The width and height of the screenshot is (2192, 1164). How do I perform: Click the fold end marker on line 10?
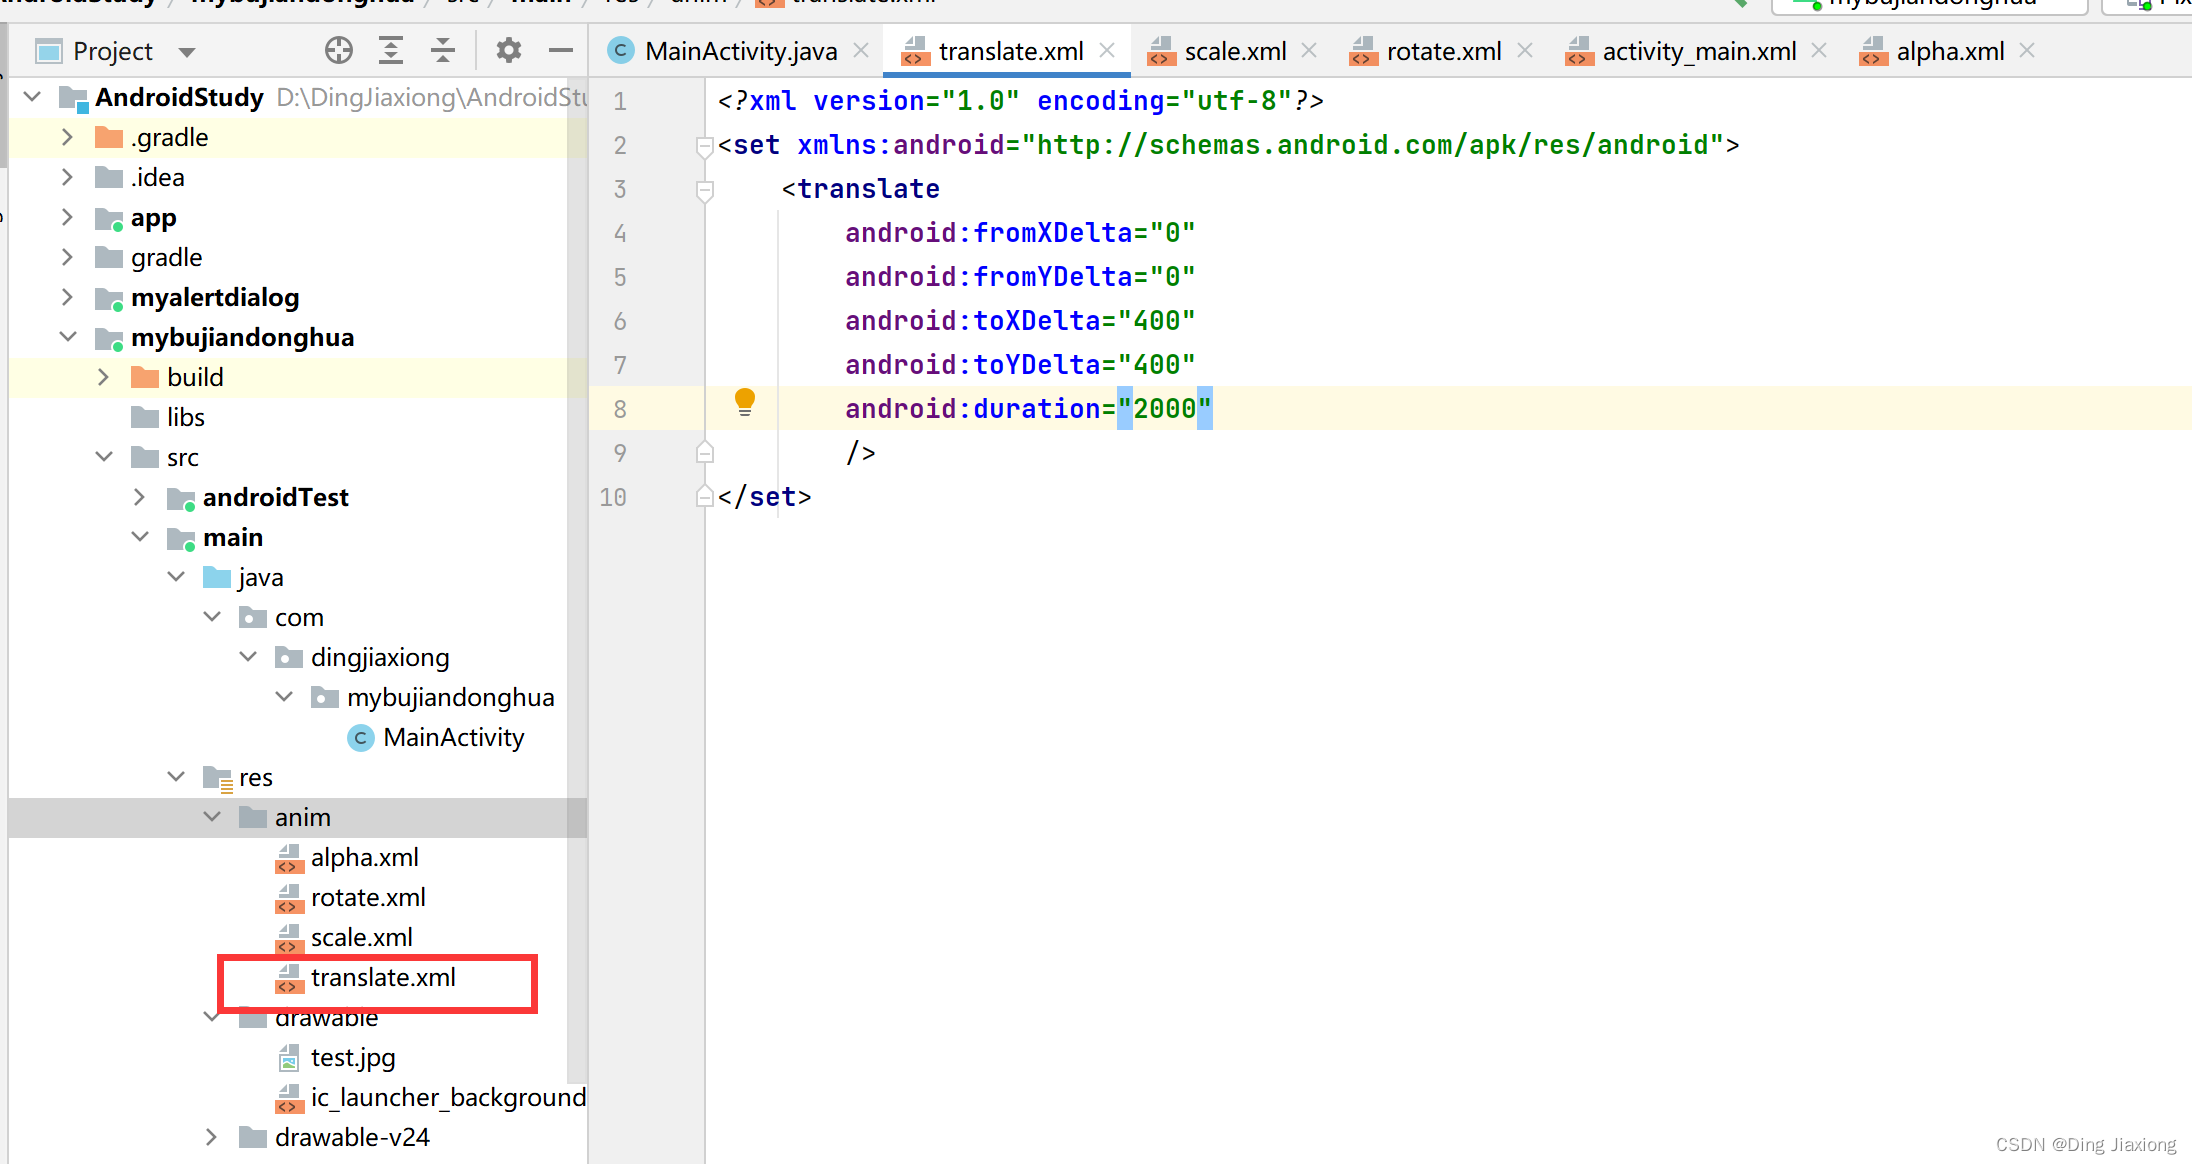704,496
